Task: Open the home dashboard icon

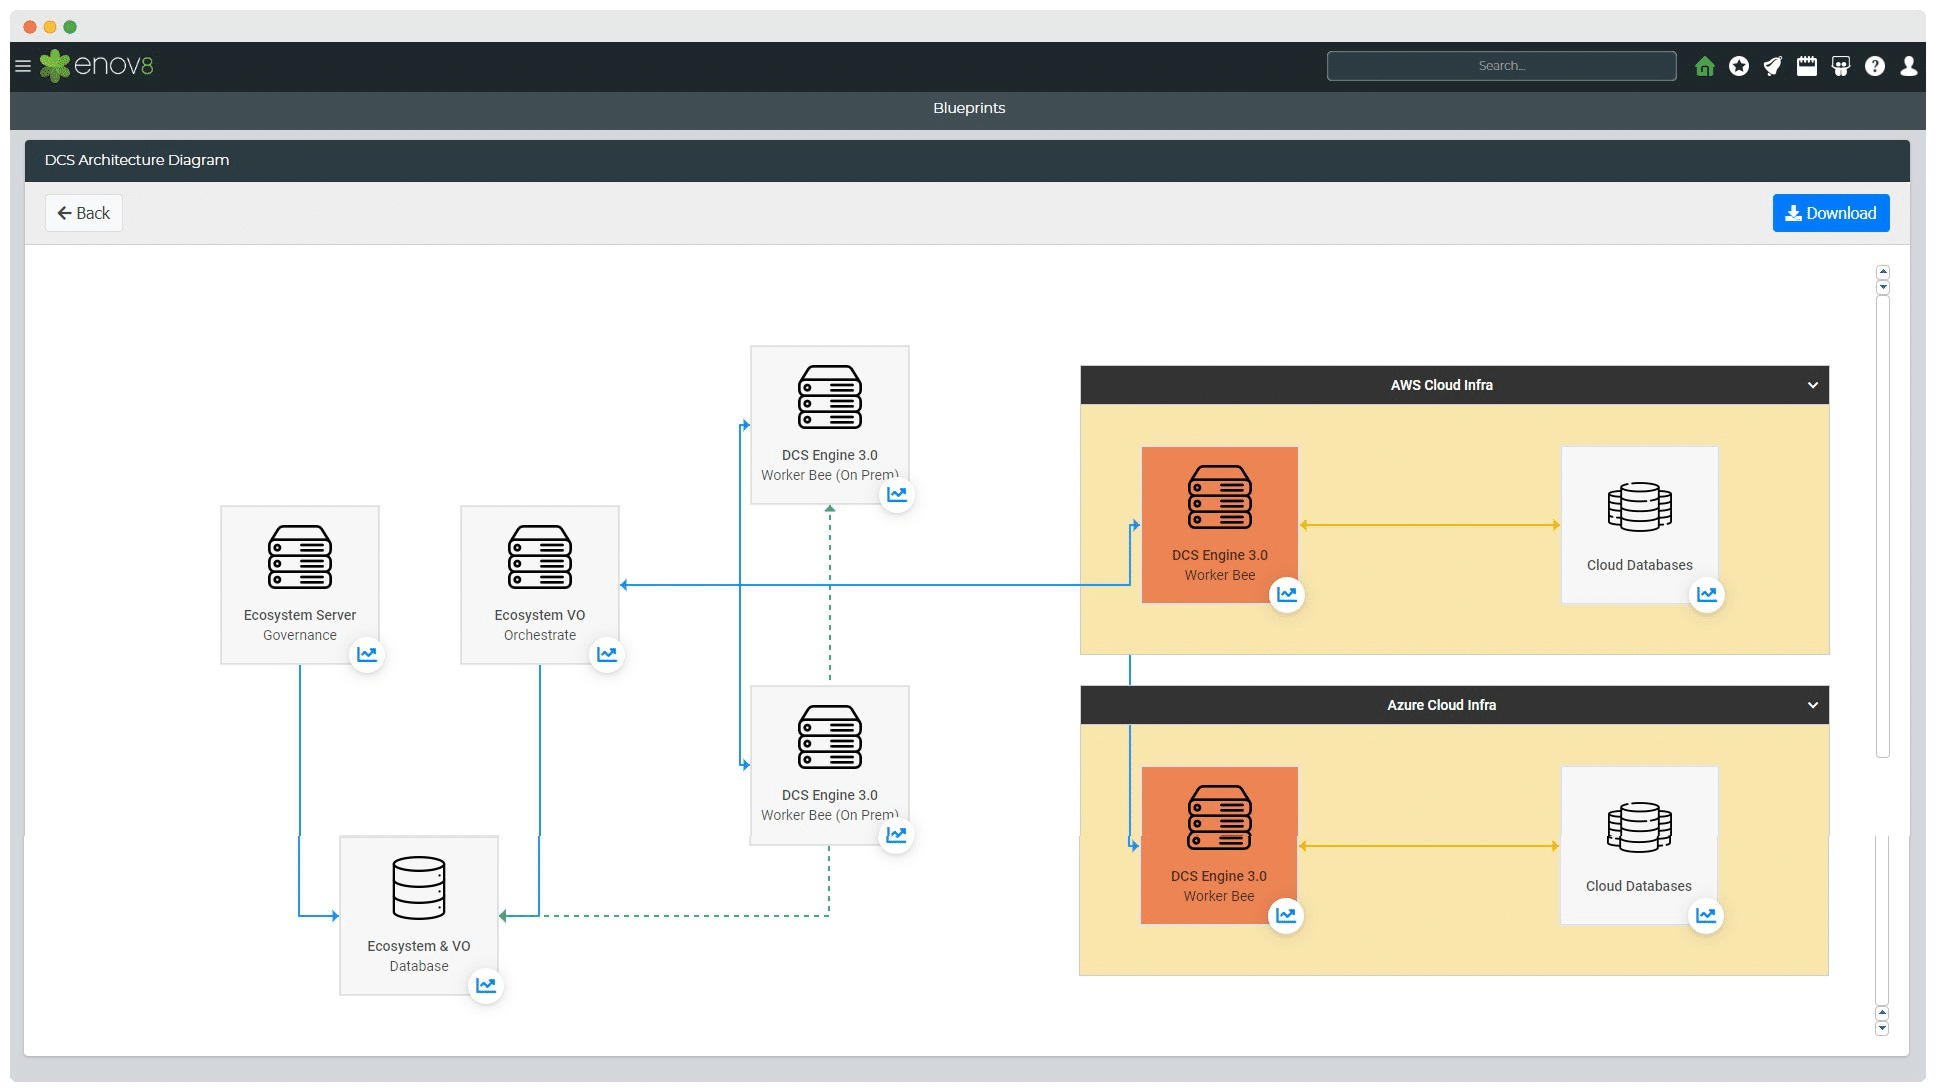Action: coord(1705,65)
